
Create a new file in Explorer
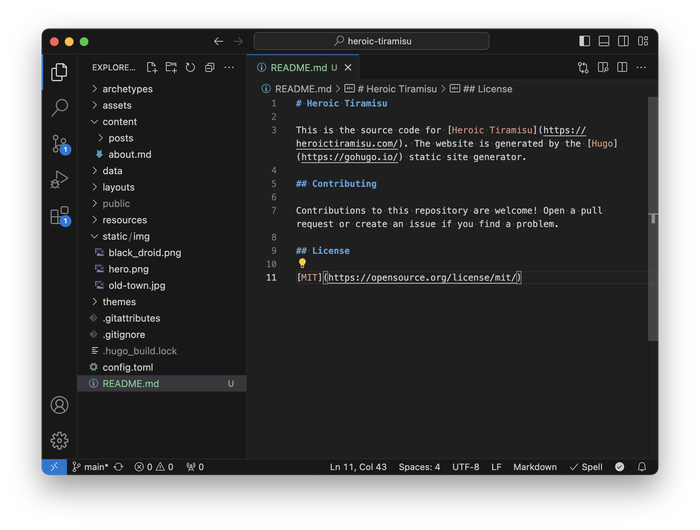(x=152, y=67)
